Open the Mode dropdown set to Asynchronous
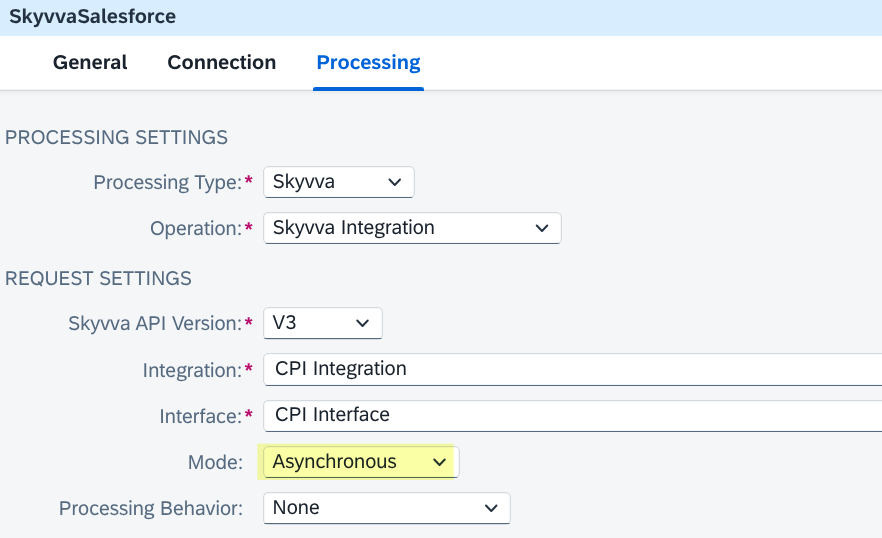The width and height of the screenshot is (882, 538). click(361, 462)
